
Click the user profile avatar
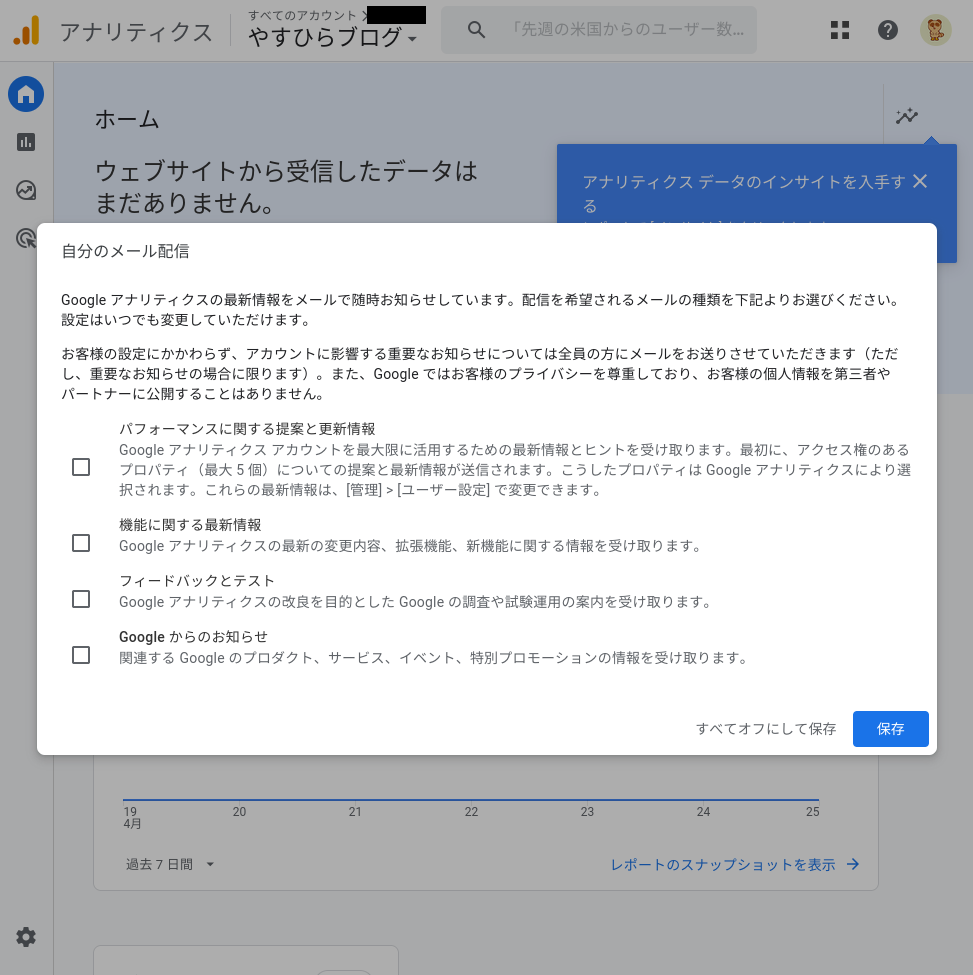(x=936, y=30)
